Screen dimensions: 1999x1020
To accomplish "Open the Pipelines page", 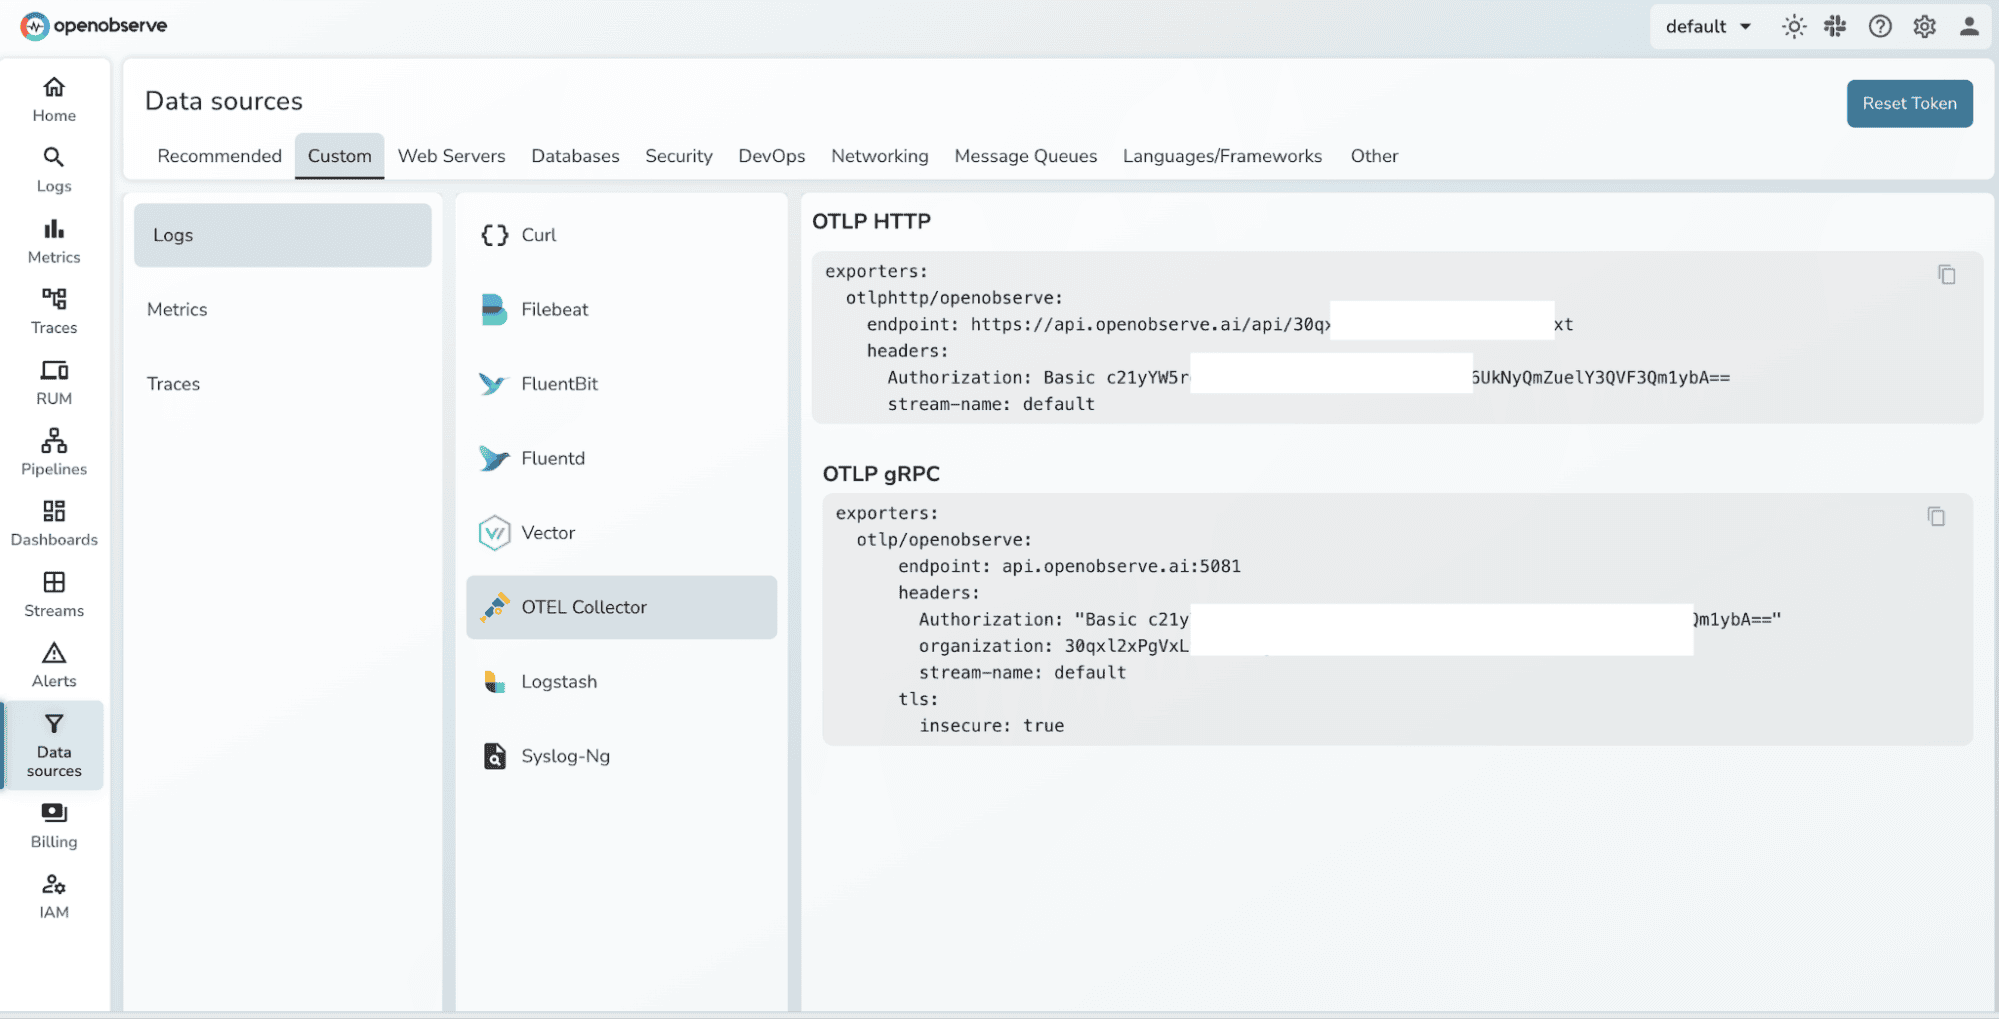I will click(x=53, y=452).
